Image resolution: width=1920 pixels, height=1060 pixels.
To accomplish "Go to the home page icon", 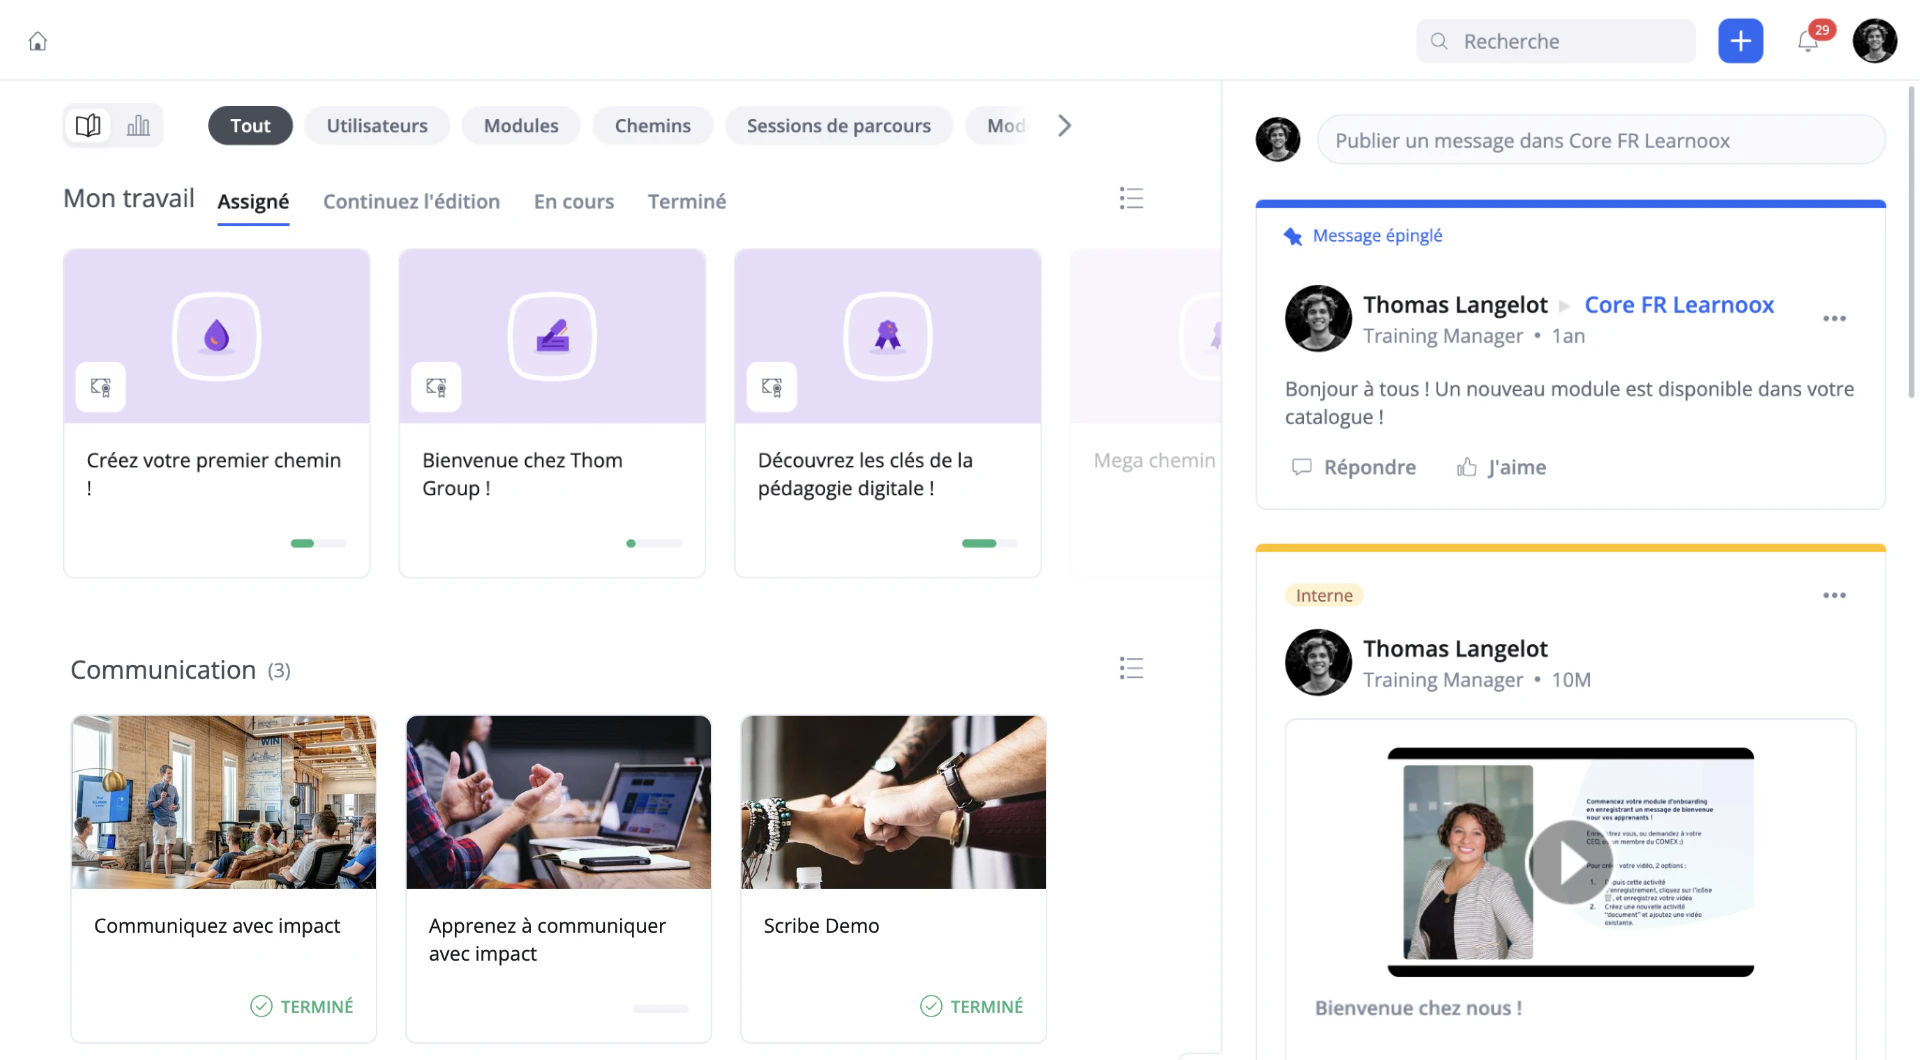I will pos(38,41).
